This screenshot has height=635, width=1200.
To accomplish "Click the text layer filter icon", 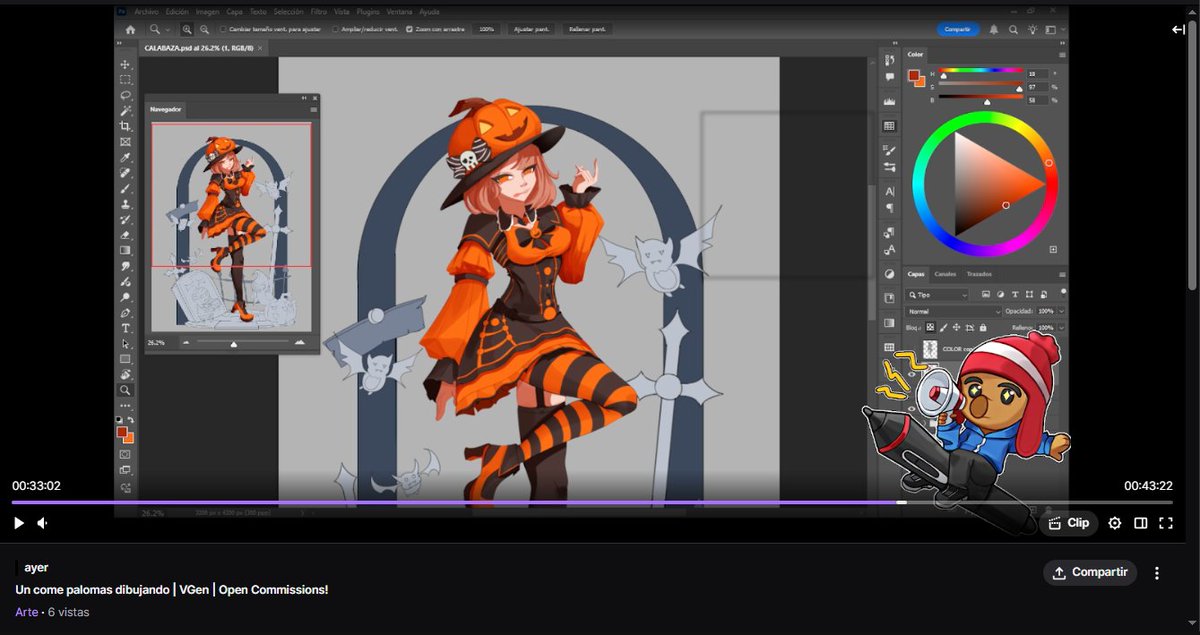I will coord(1015,295).
